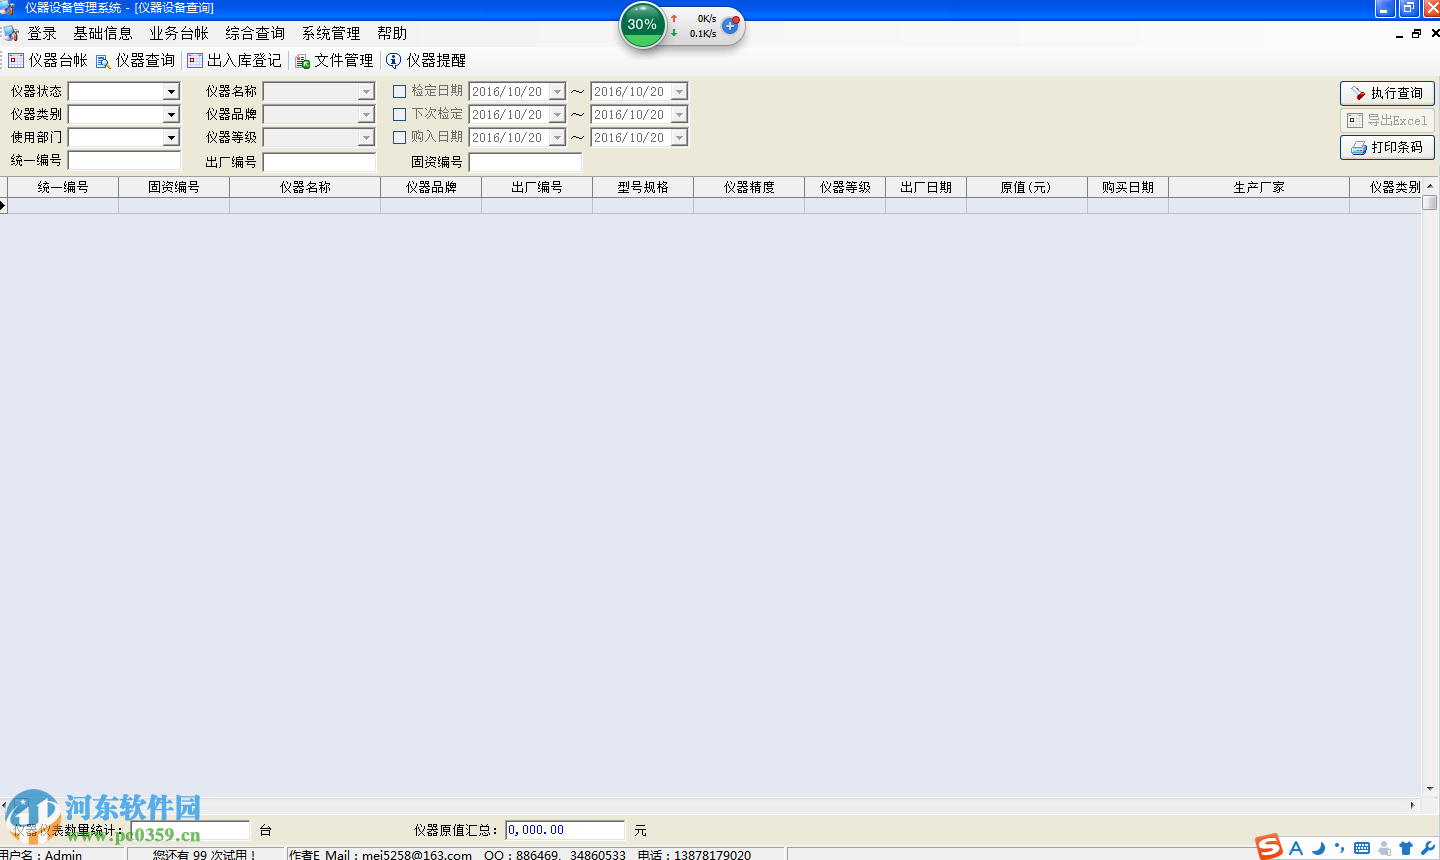
Task: Toggle the 购入日期 checkbox on
Action: point(400,137)
